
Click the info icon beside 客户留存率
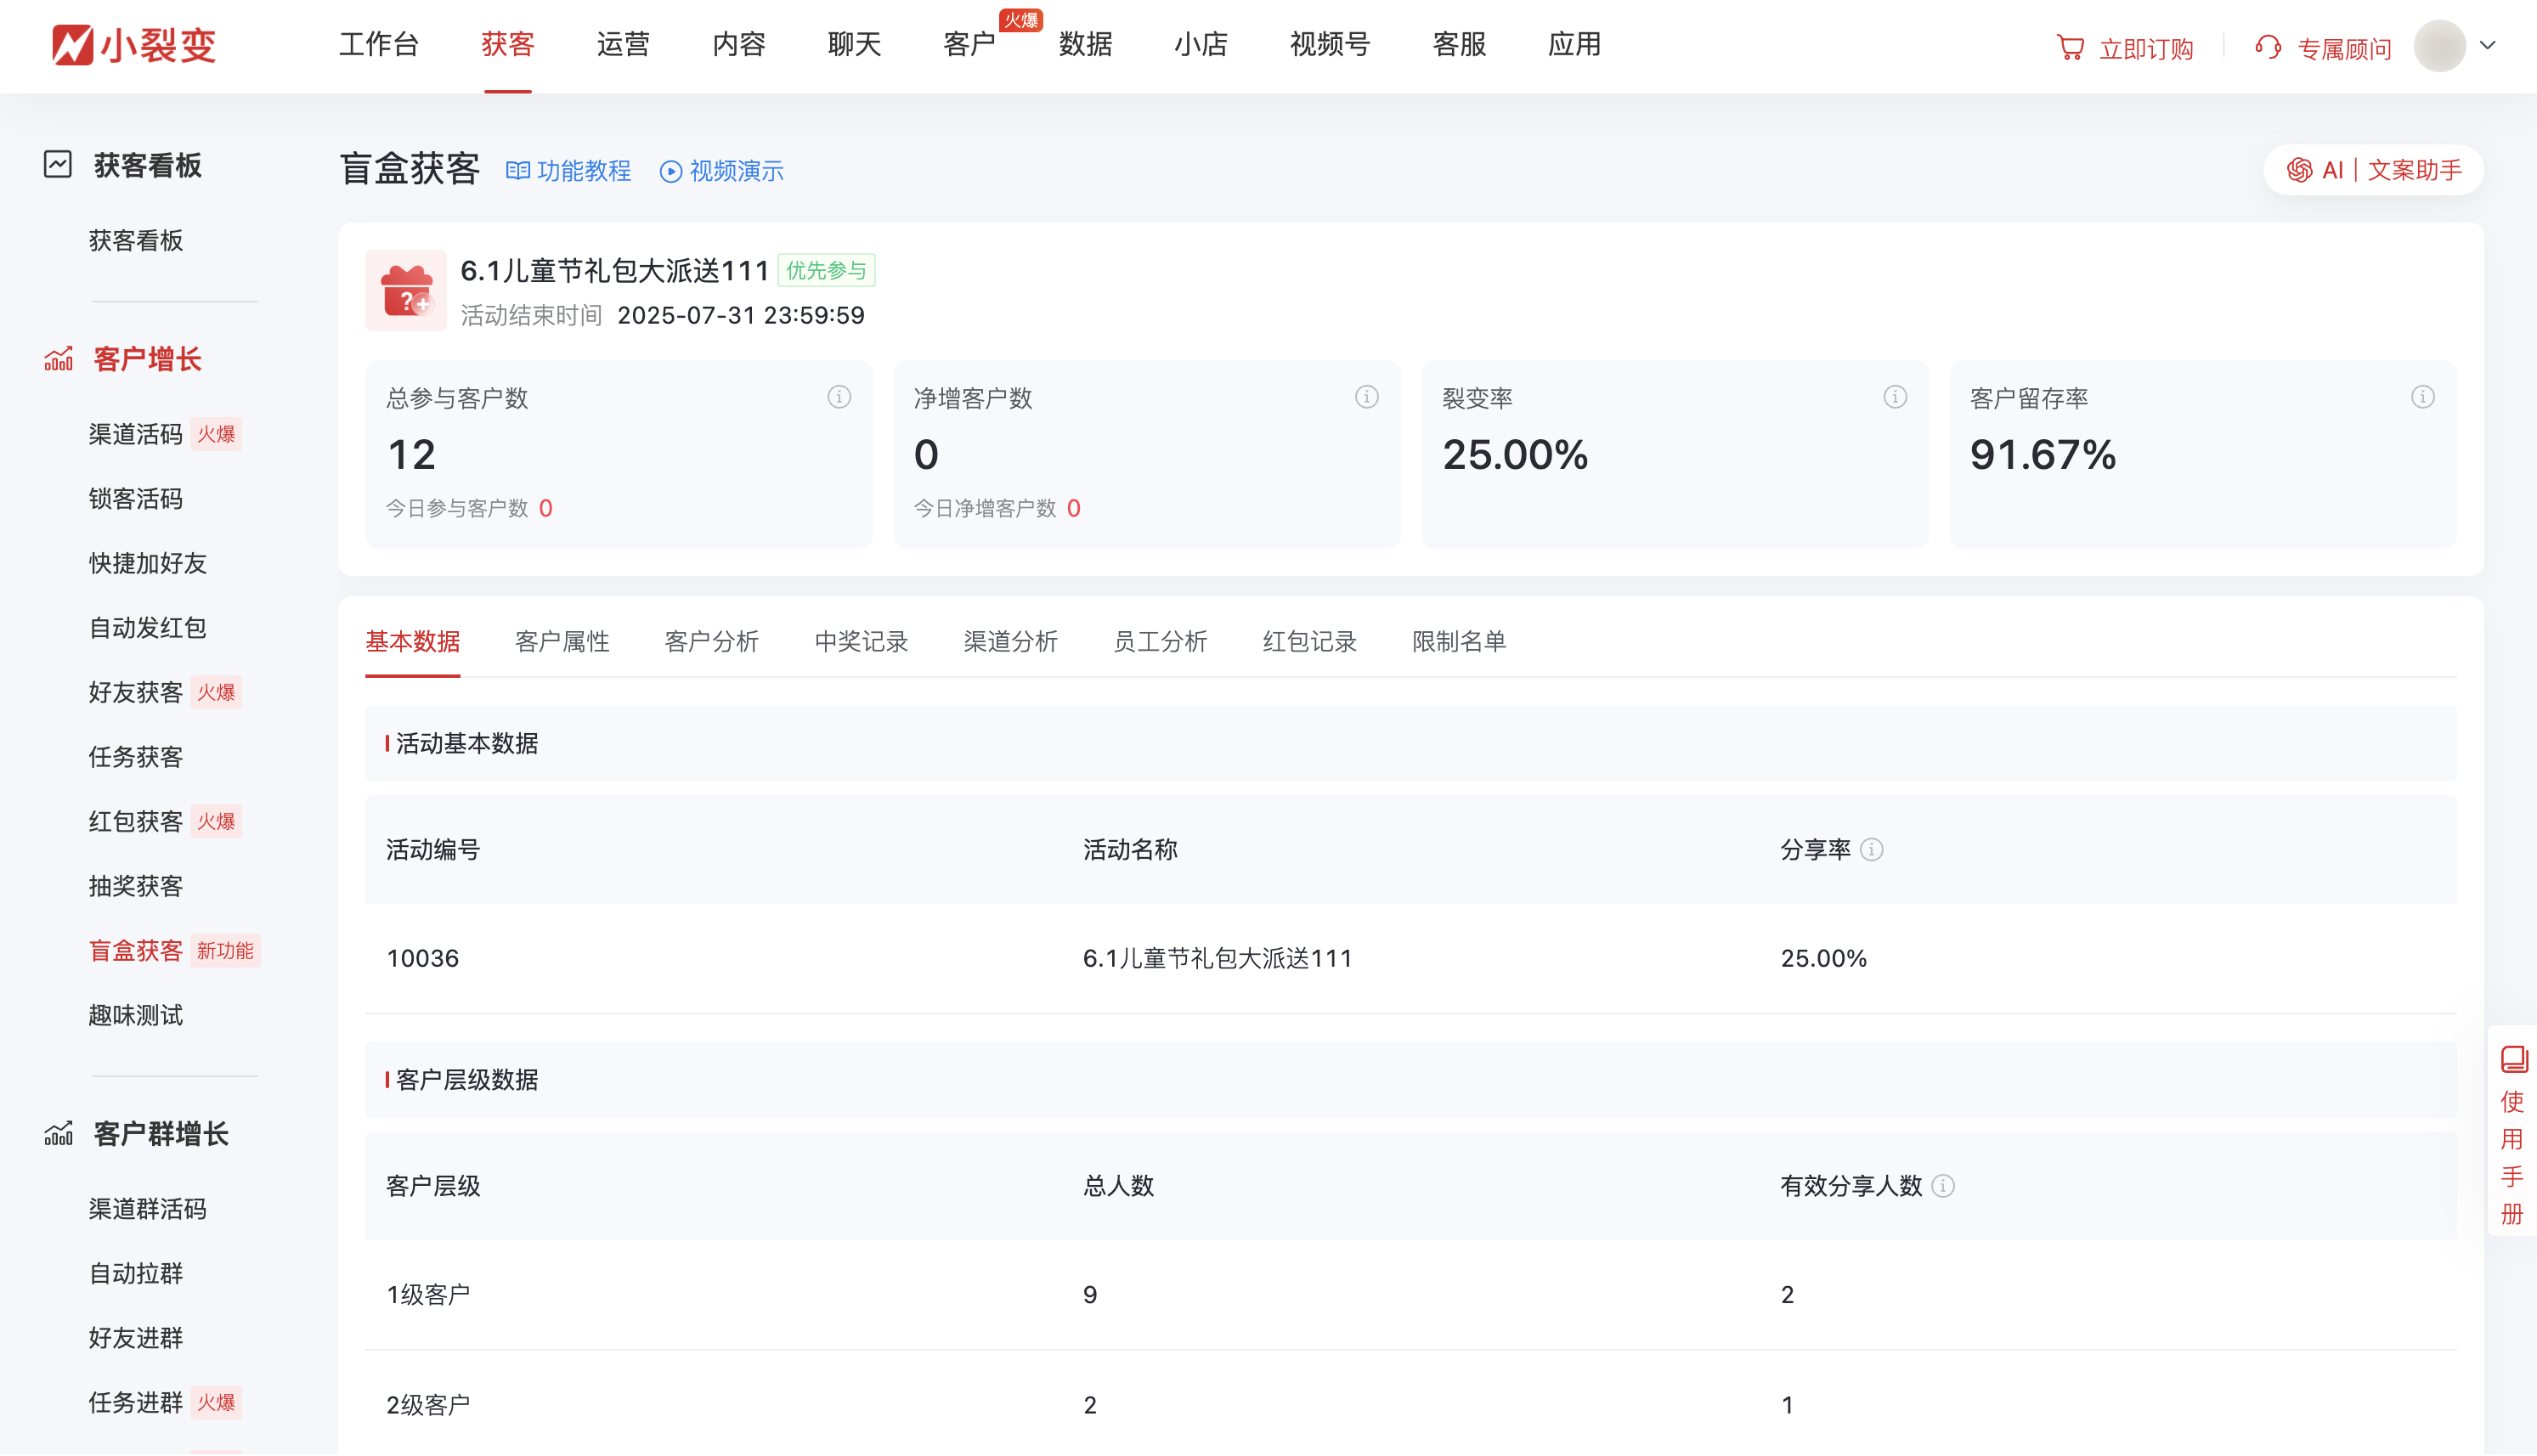pos(2422,396)
